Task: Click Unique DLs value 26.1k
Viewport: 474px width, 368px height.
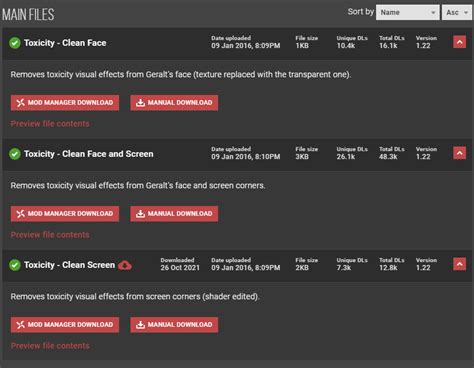Action: [346, 157]
